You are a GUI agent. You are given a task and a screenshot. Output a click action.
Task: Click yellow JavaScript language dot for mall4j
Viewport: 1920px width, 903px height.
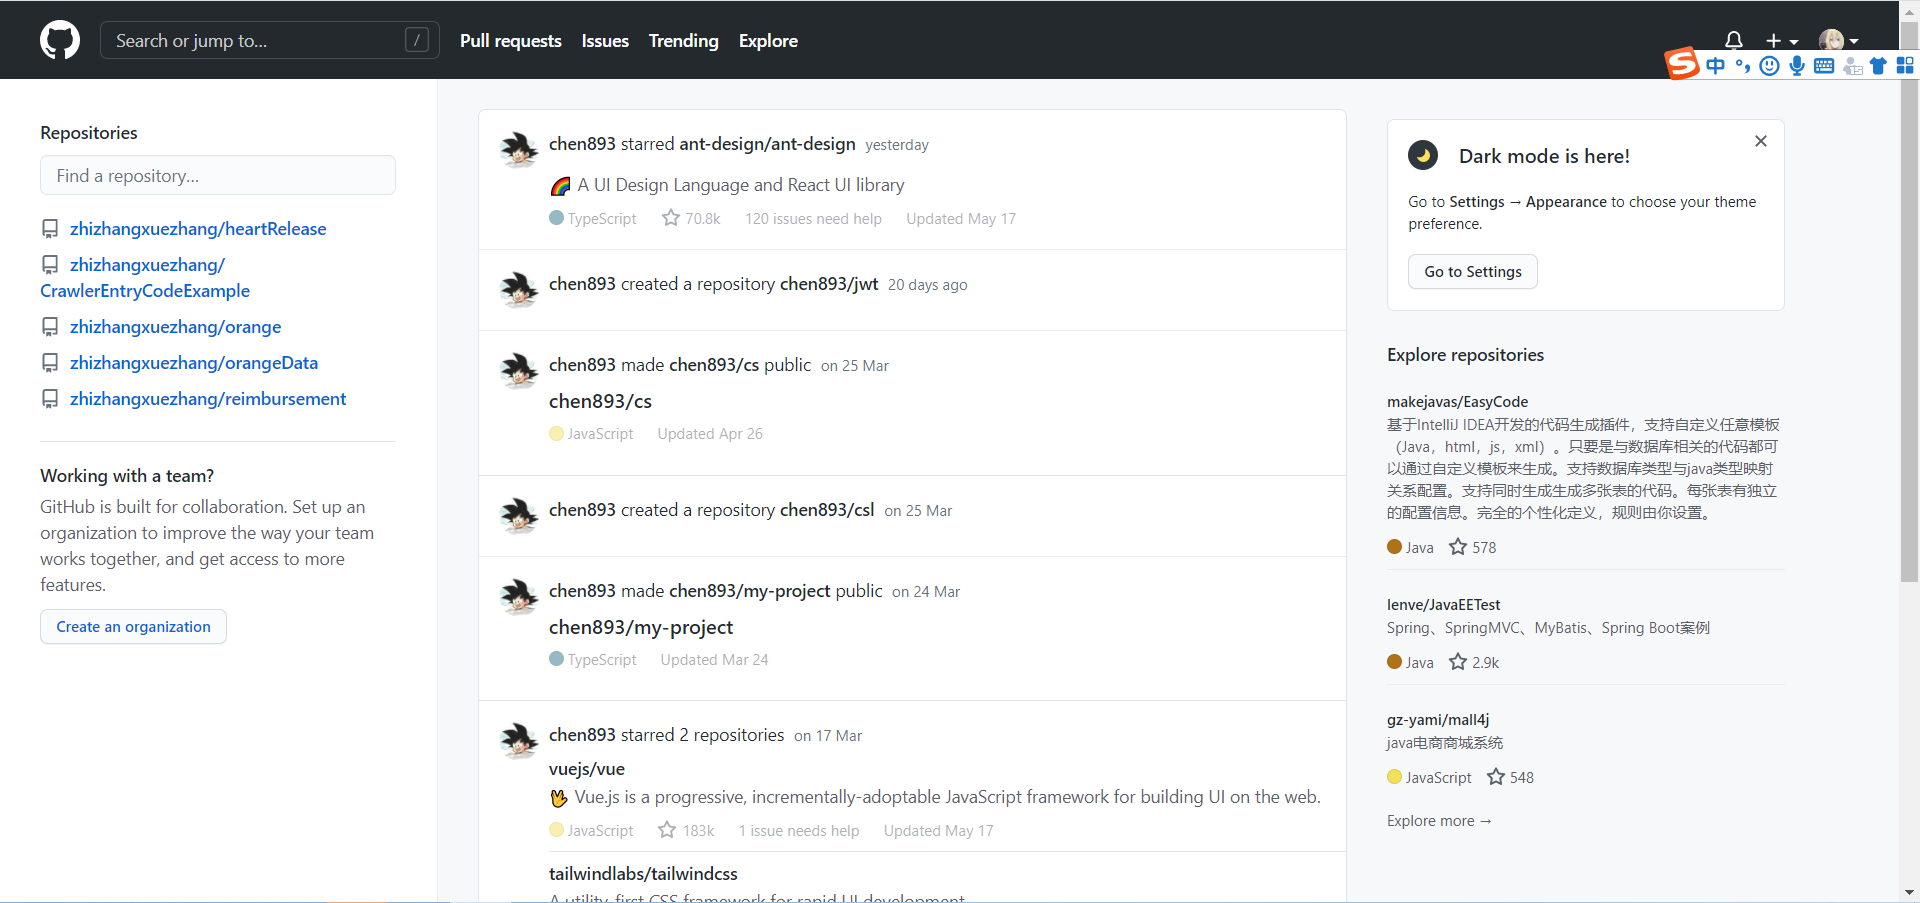pos(1394,777)
